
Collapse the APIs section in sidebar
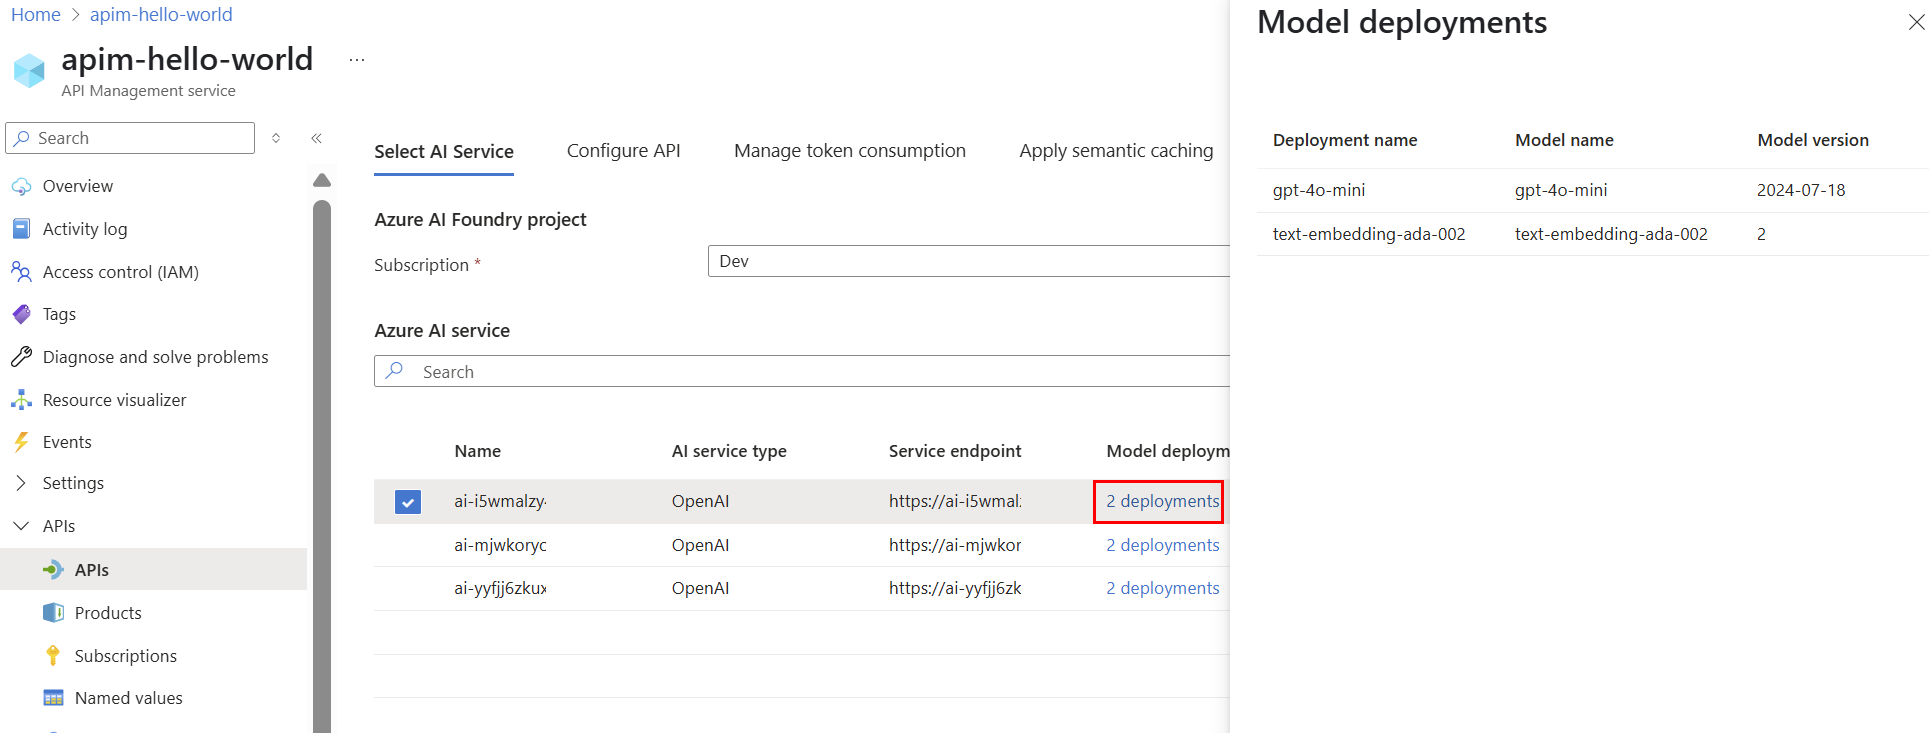(21, 526)
